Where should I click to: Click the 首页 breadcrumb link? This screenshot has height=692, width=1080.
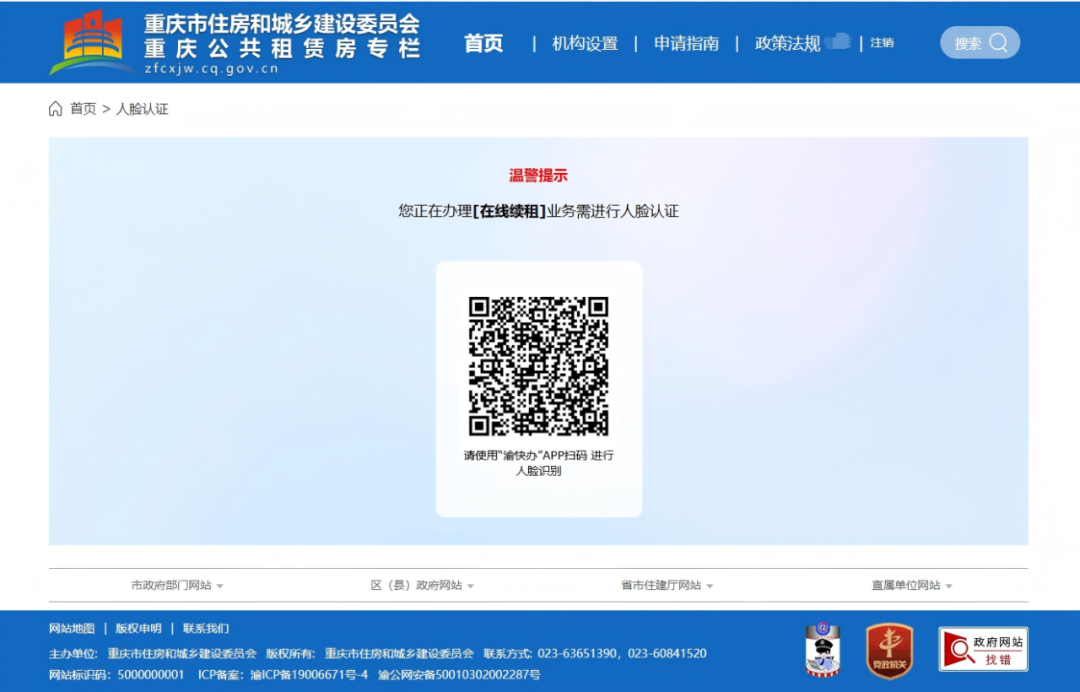click(83, 109)
